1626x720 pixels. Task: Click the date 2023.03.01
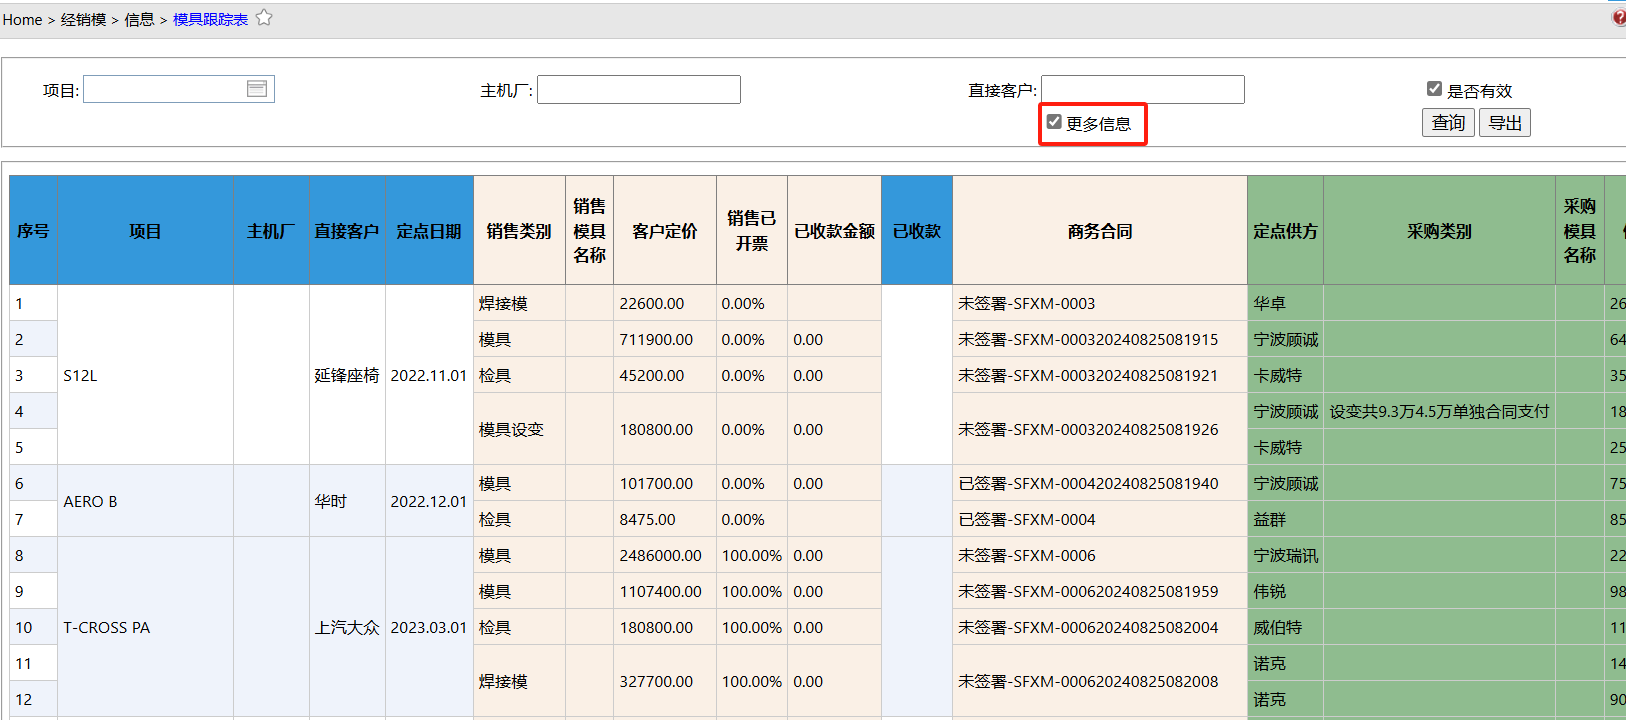click(x=429, y=627)
